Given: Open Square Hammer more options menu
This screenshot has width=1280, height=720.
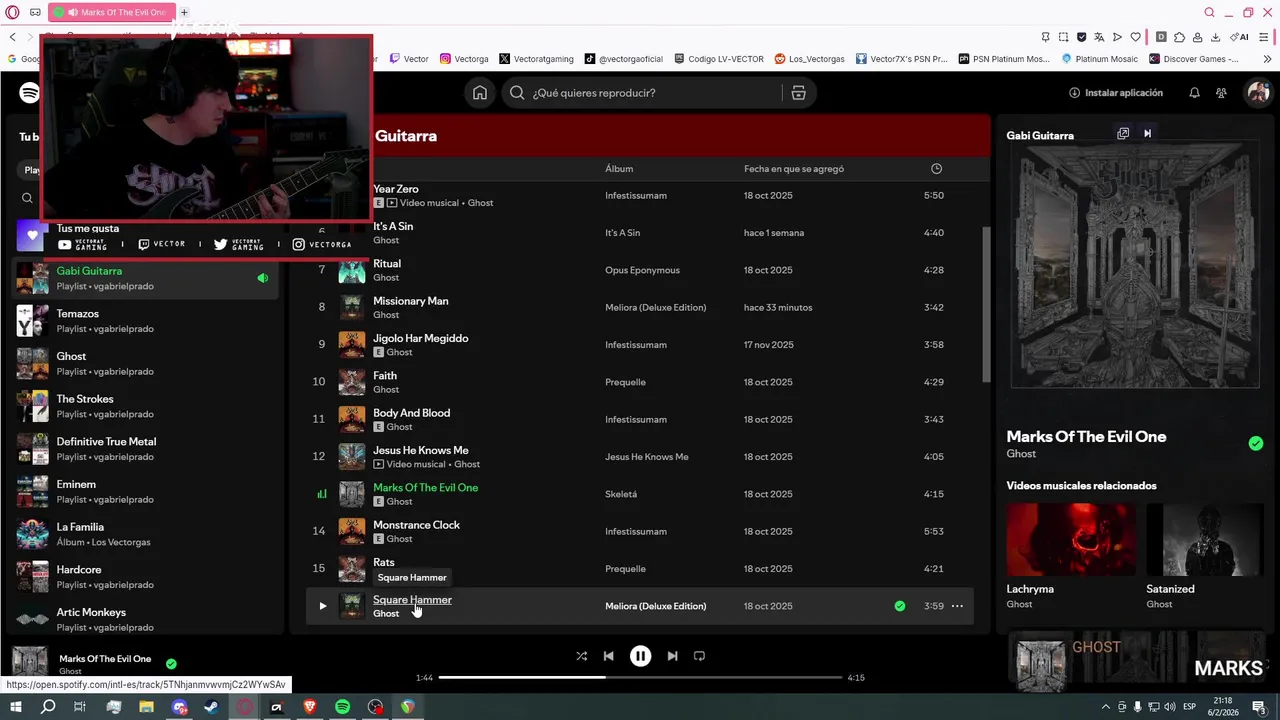Looking at the screenshot, I should click(x=957, y=606).
